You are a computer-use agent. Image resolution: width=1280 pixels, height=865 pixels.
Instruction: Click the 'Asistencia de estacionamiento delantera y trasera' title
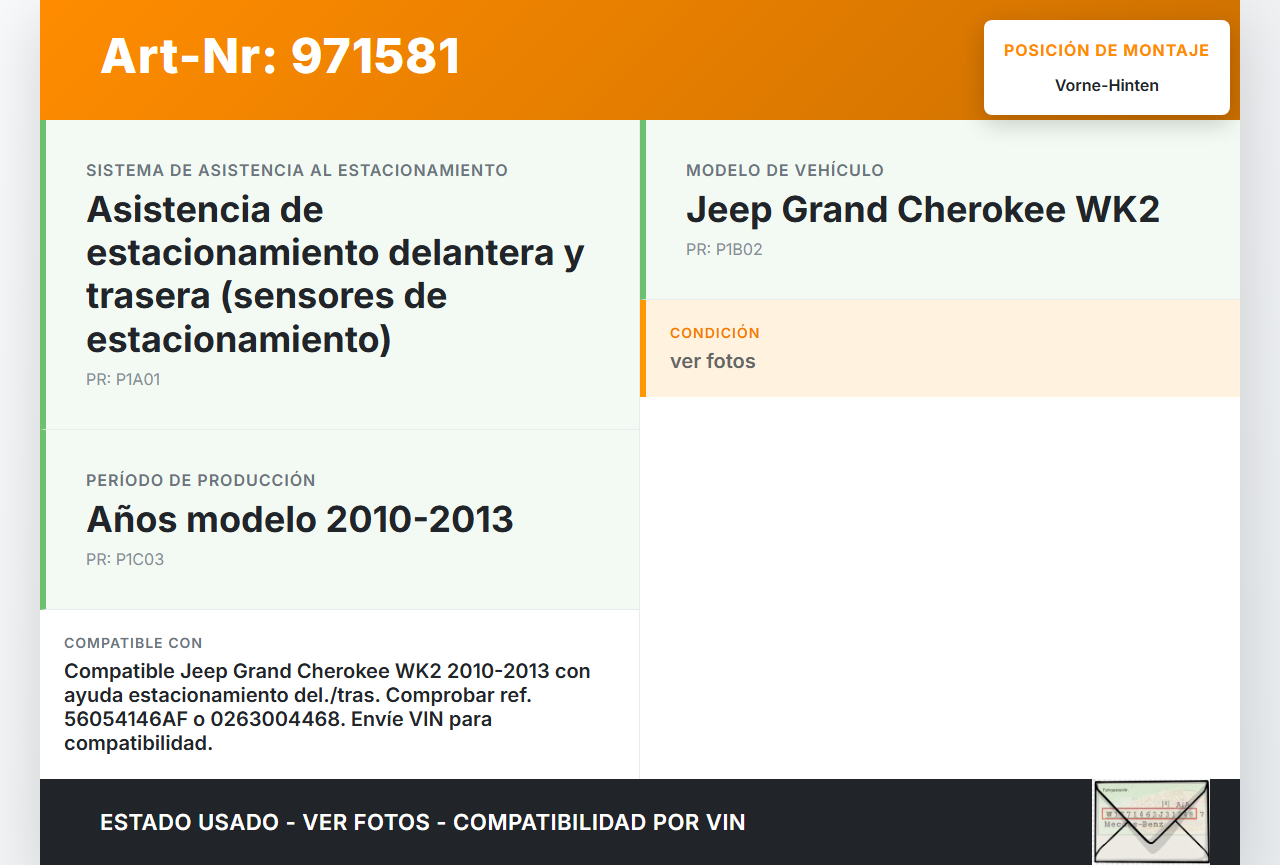[336, 274]
